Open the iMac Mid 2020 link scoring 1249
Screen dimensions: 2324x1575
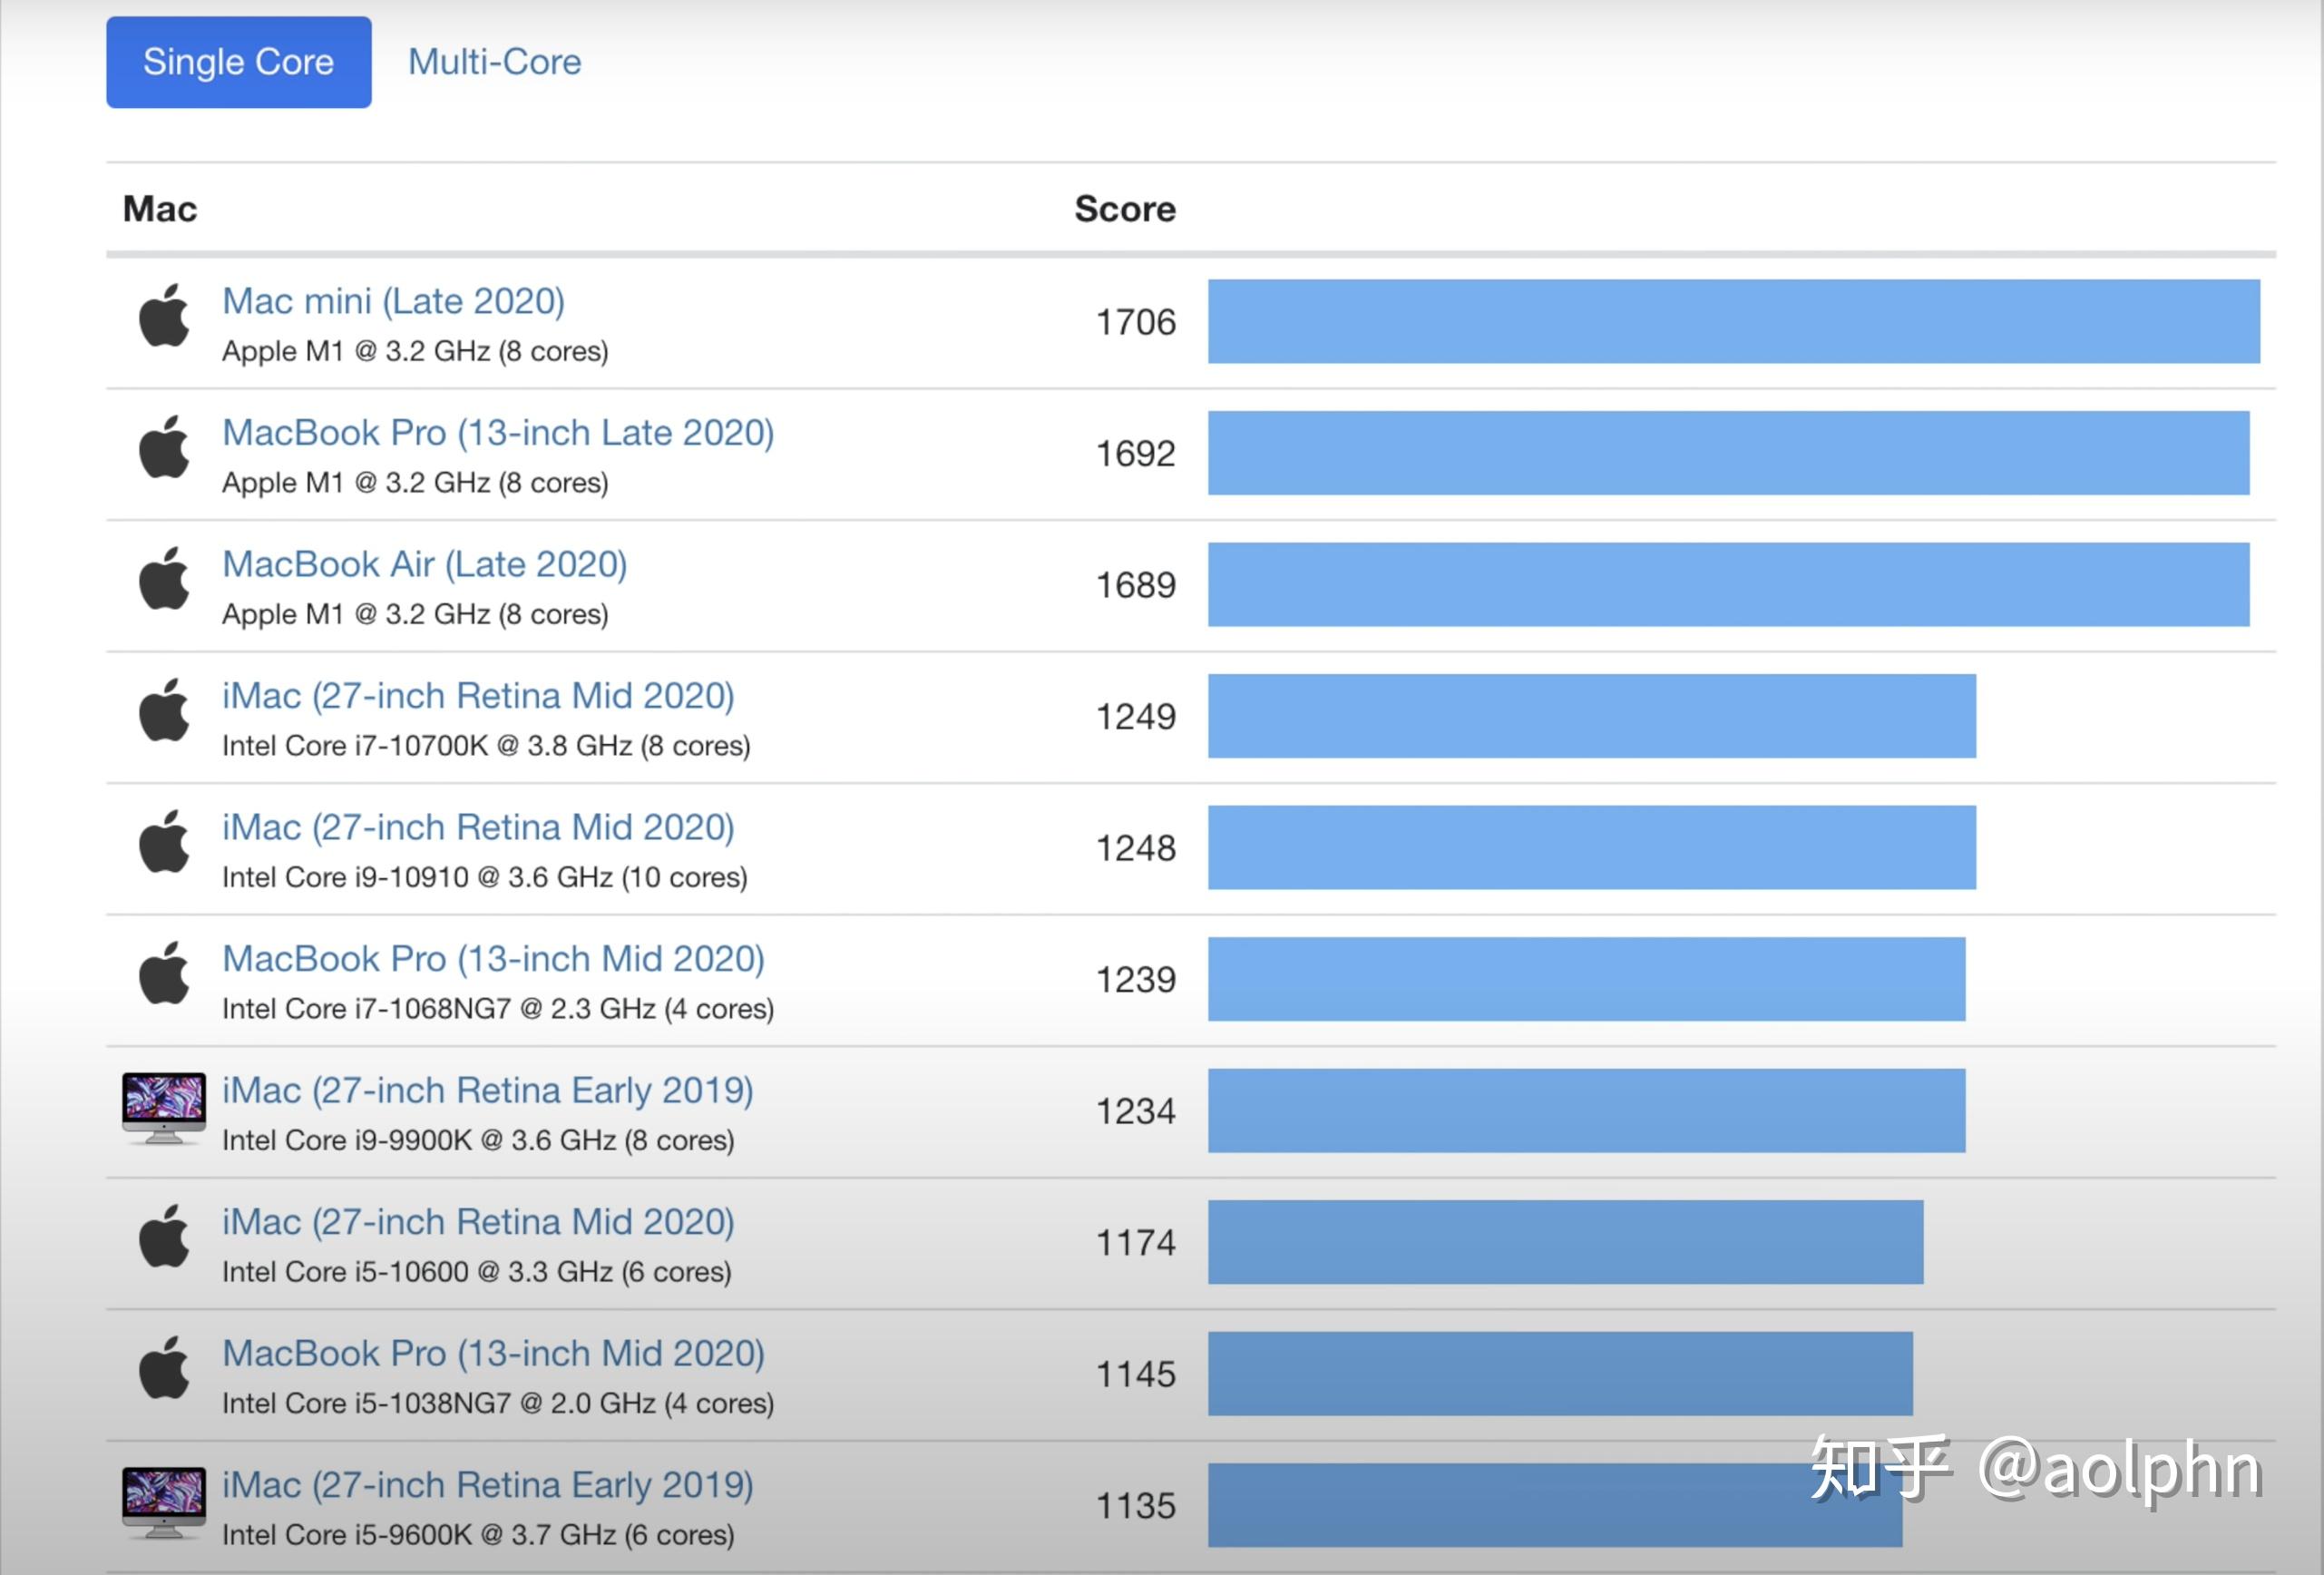478,696
